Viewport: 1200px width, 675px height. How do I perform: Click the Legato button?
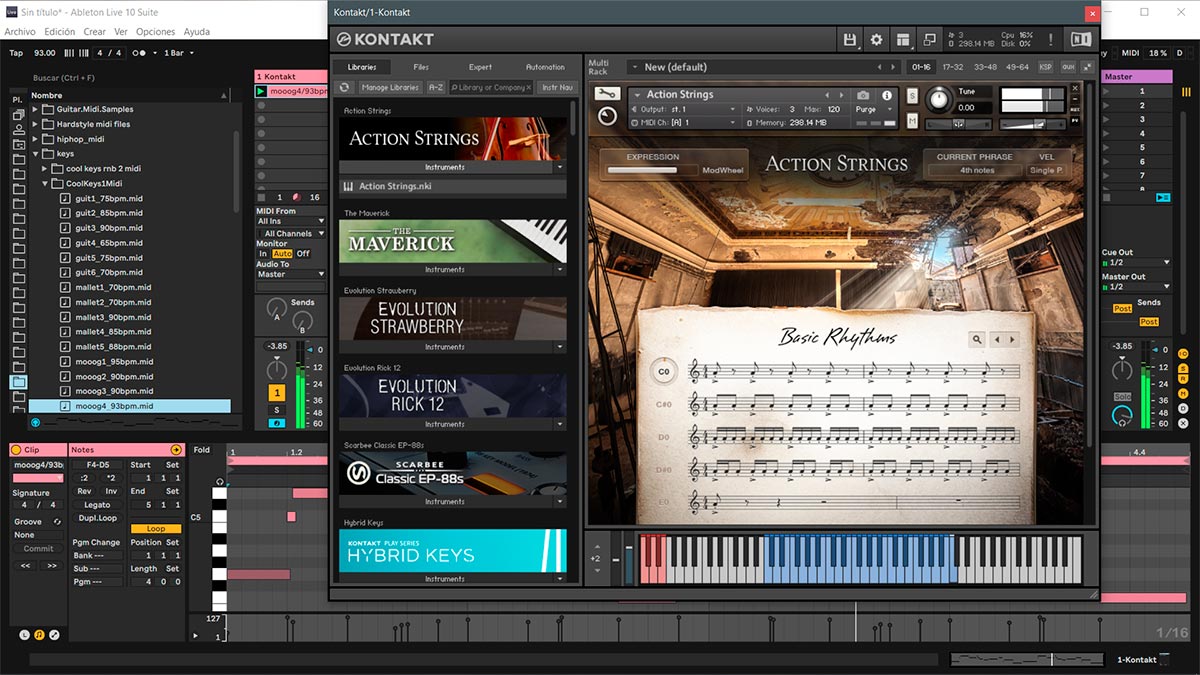(x=97, y=505)
